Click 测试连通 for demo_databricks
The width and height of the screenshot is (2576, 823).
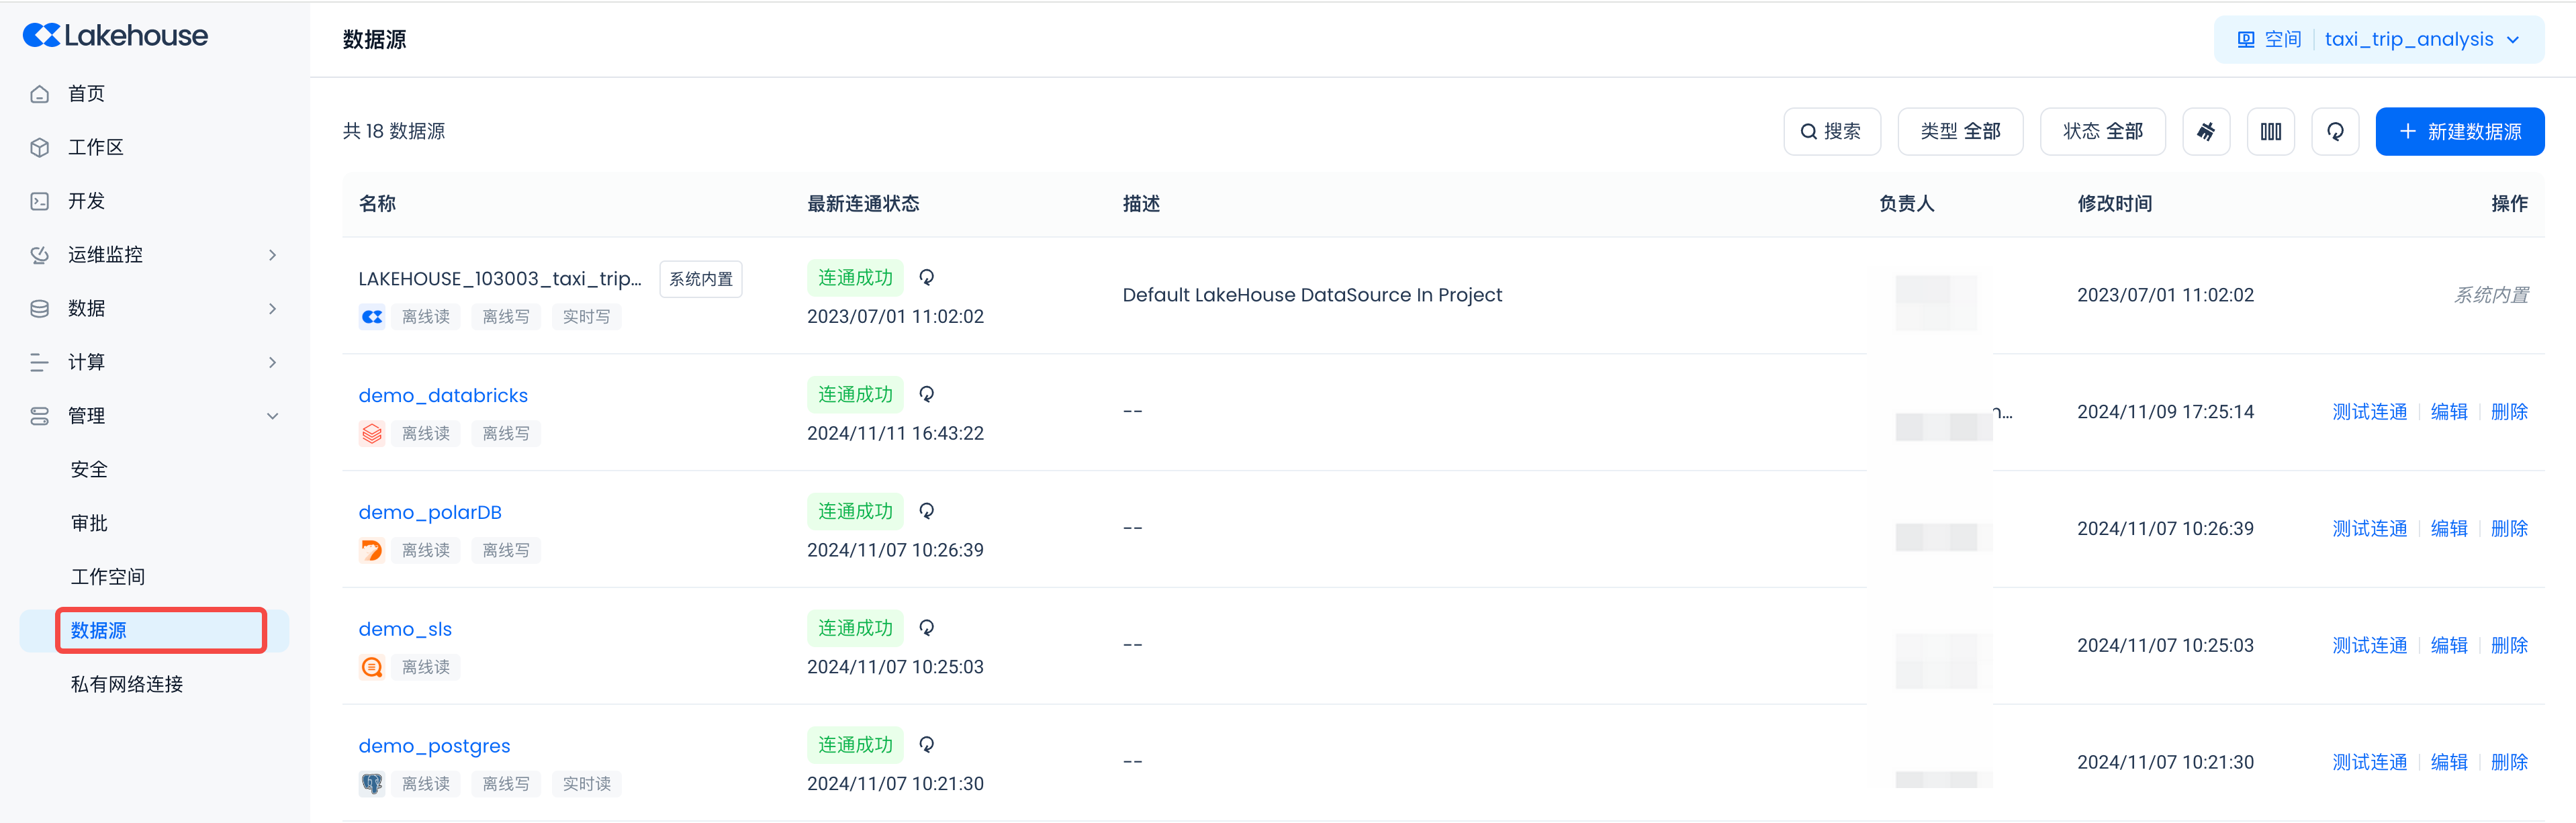tap(2369, 412)
